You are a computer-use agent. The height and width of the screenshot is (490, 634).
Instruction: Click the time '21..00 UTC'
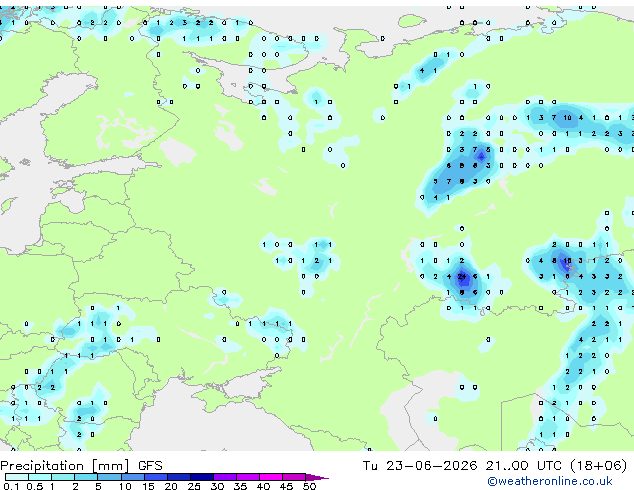tap(524, 466)
